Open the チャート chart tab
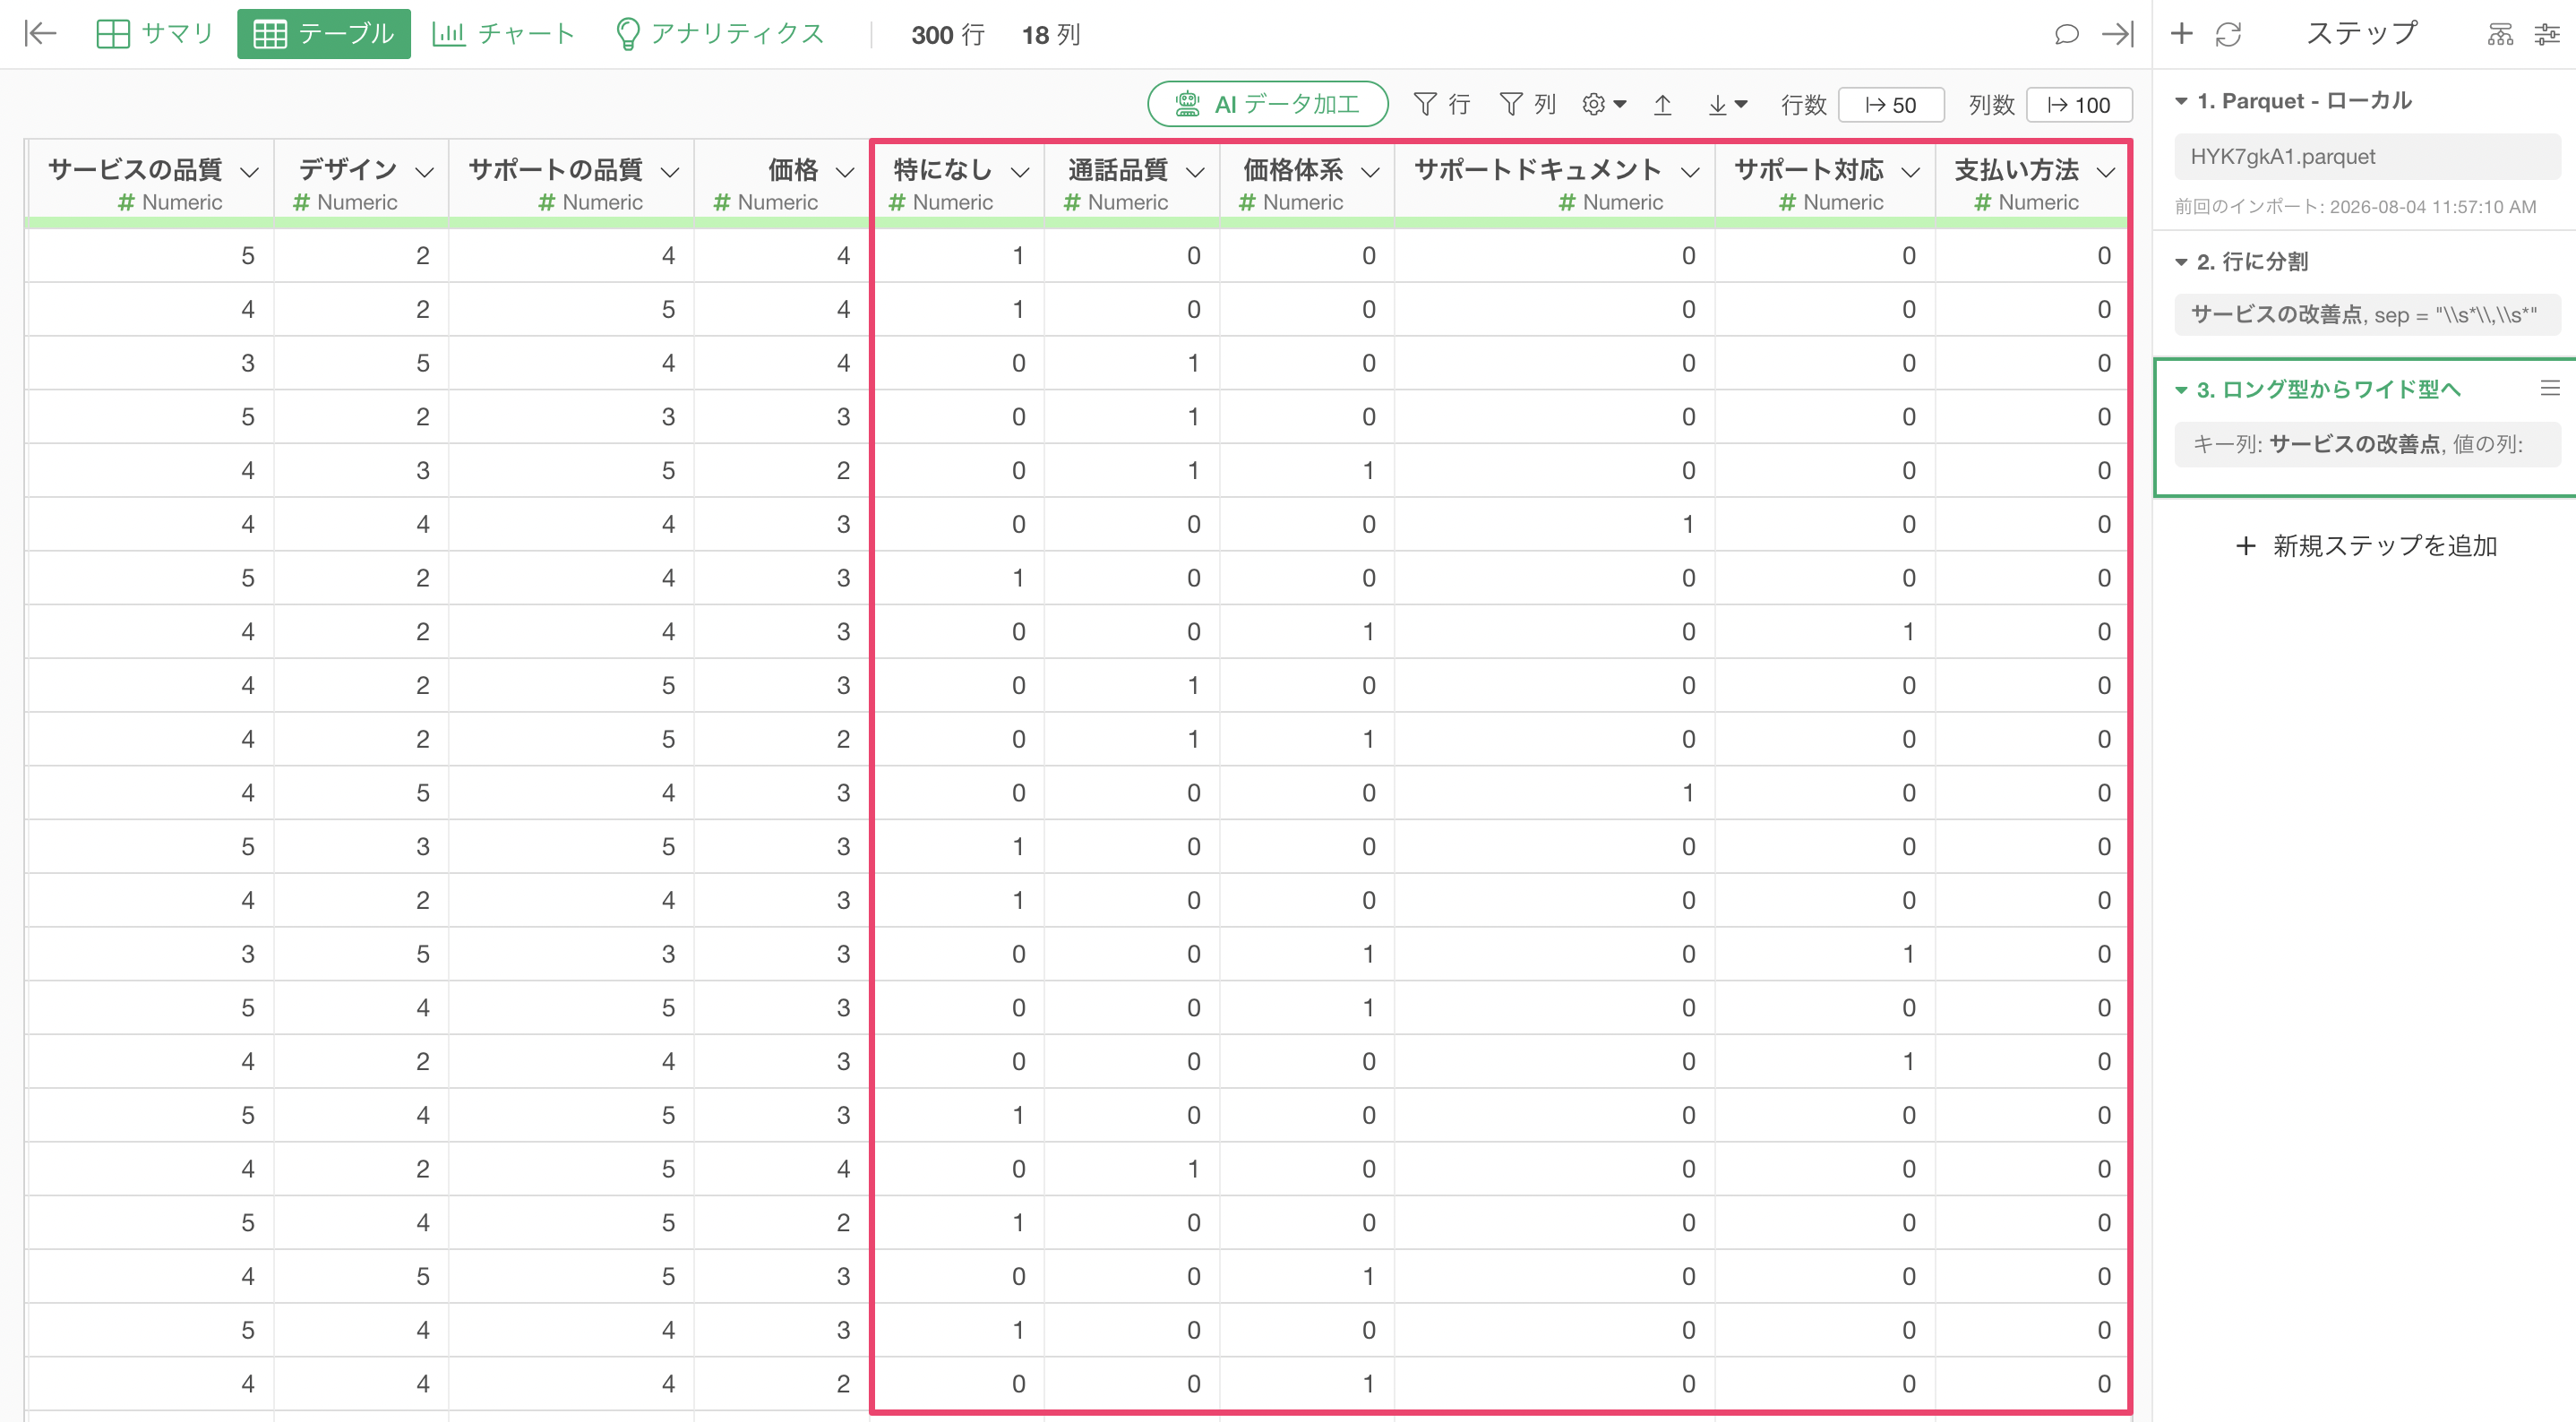The width and height of the screenshot is (2576, 1422). coord(504,34)
